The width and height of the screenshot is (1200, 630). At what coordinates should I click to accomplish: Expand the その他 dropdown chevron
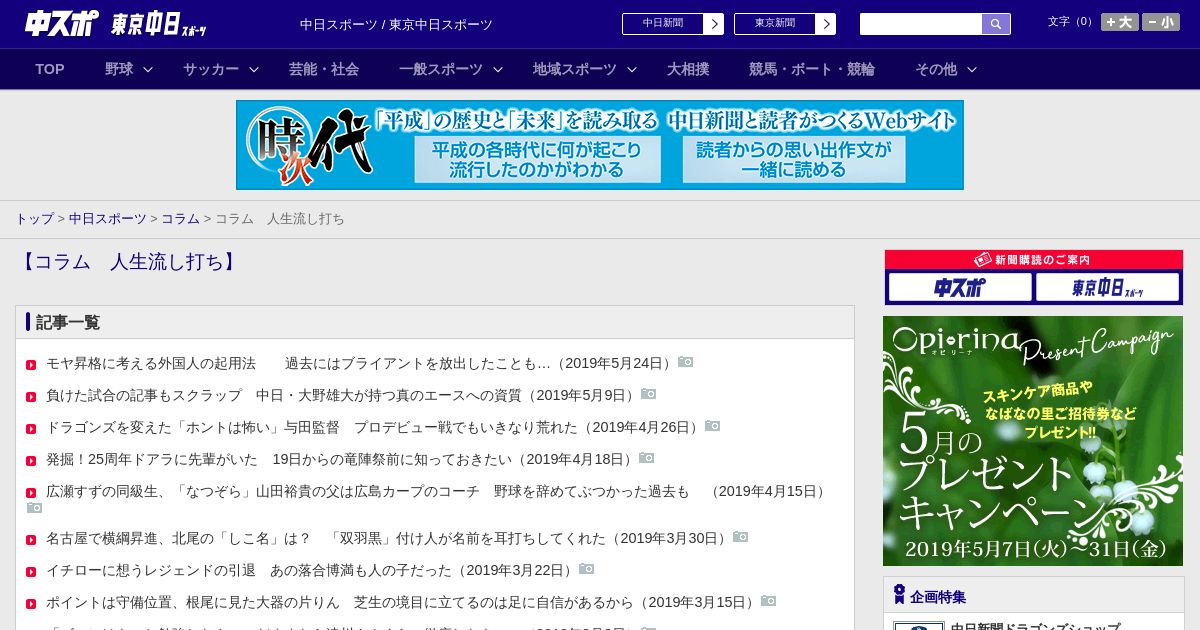[972, 70]
